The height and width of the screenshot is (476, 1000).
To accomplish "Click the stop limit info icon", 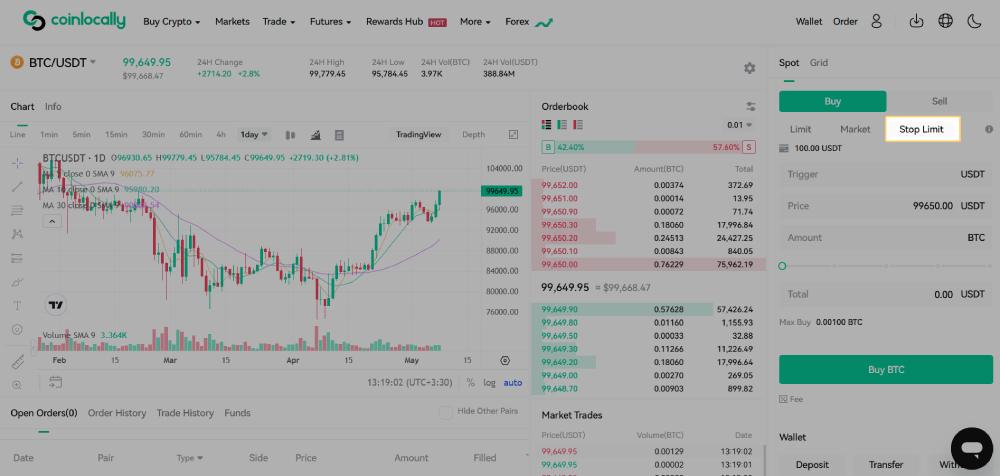I will [989, 129].
